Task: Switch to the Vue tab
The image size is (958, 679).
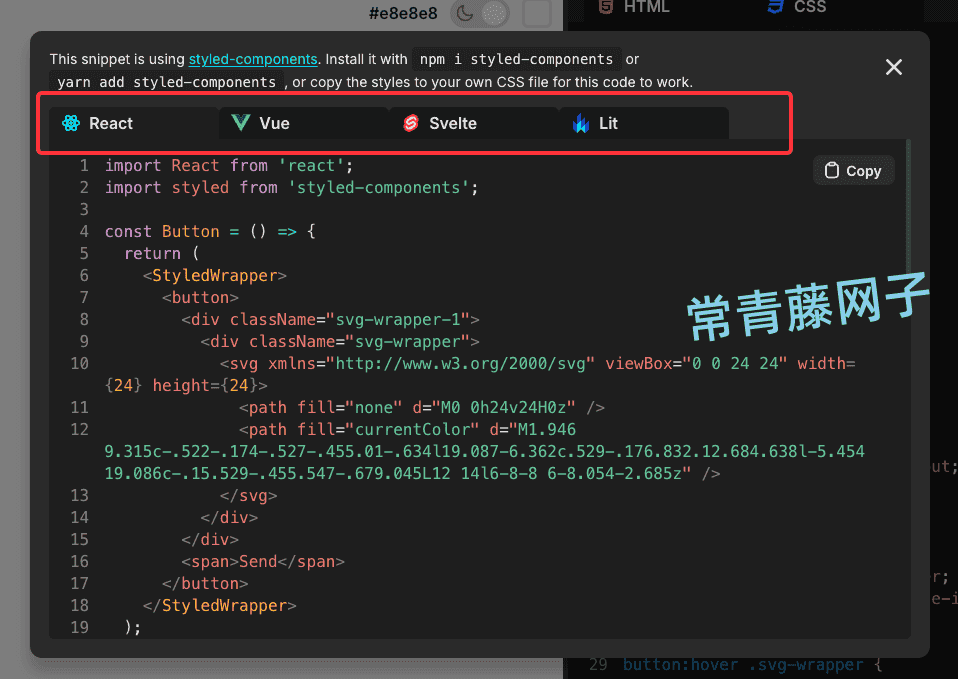Action: (x=304, y=123)
